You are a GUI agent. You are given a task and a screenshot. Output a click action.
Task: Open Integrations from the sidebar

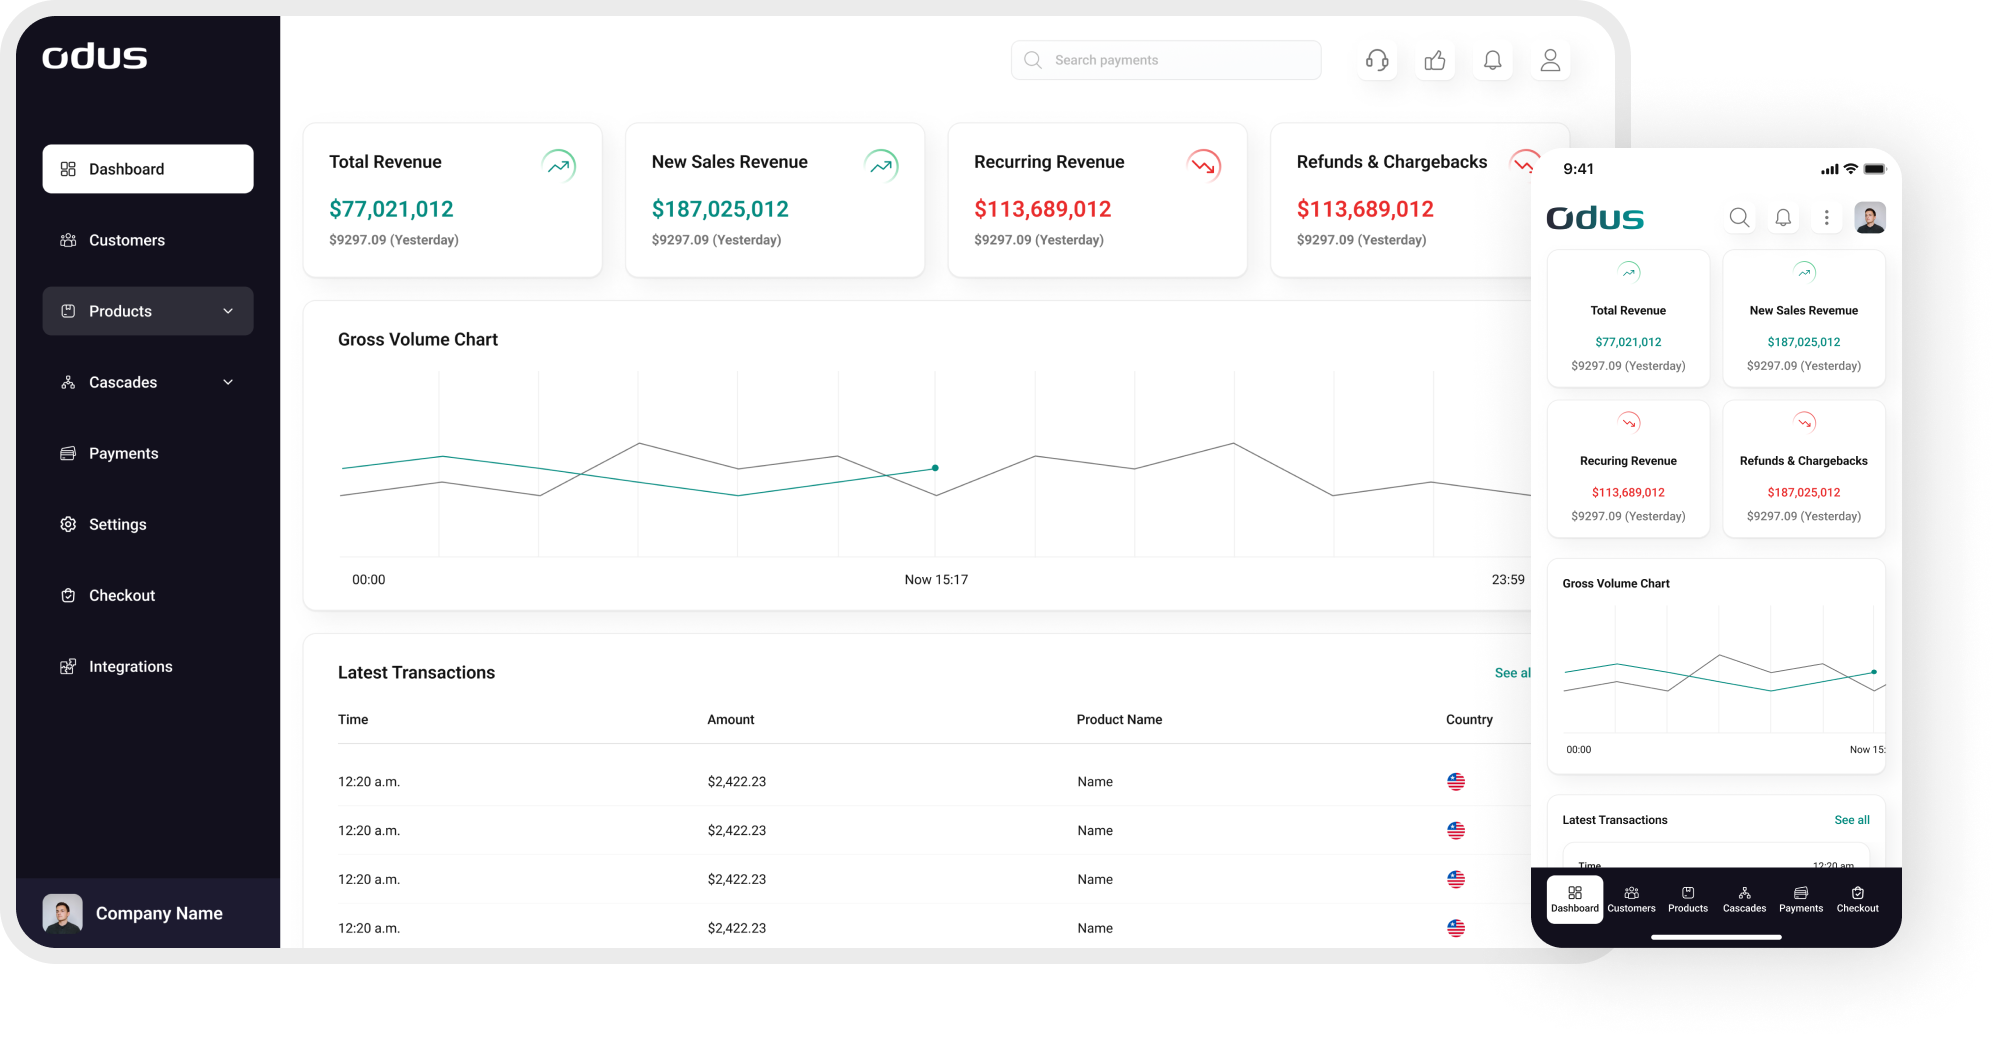130,666
